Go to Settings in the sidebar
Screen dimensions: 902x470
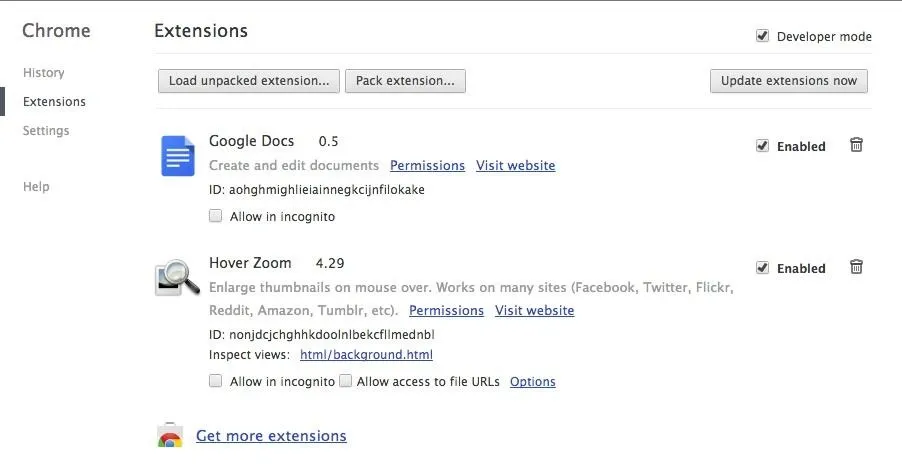click(x=46, y=131)
